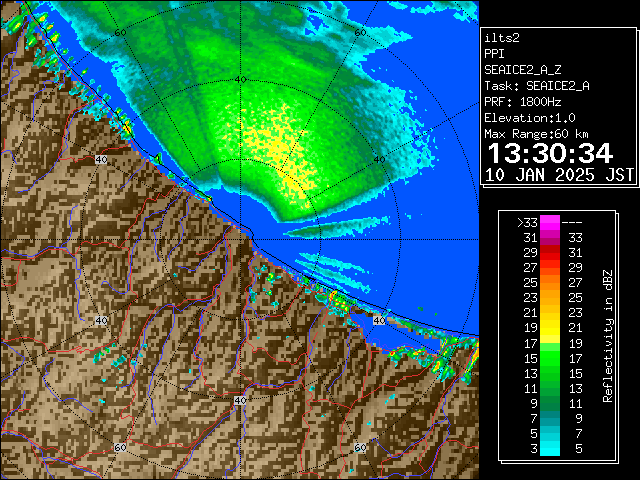Screen dimensions: 640x480
Task: Click "3" in the left legend column
Action: point(534,449)
